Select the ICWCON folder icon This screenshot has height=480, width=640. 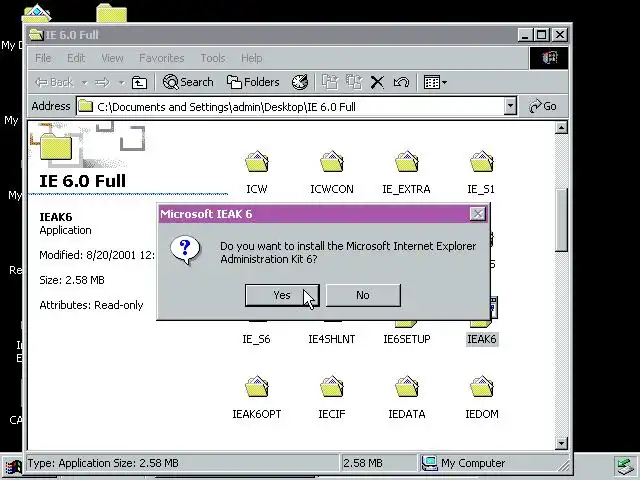pyautogui.click(x=332, y=162)
